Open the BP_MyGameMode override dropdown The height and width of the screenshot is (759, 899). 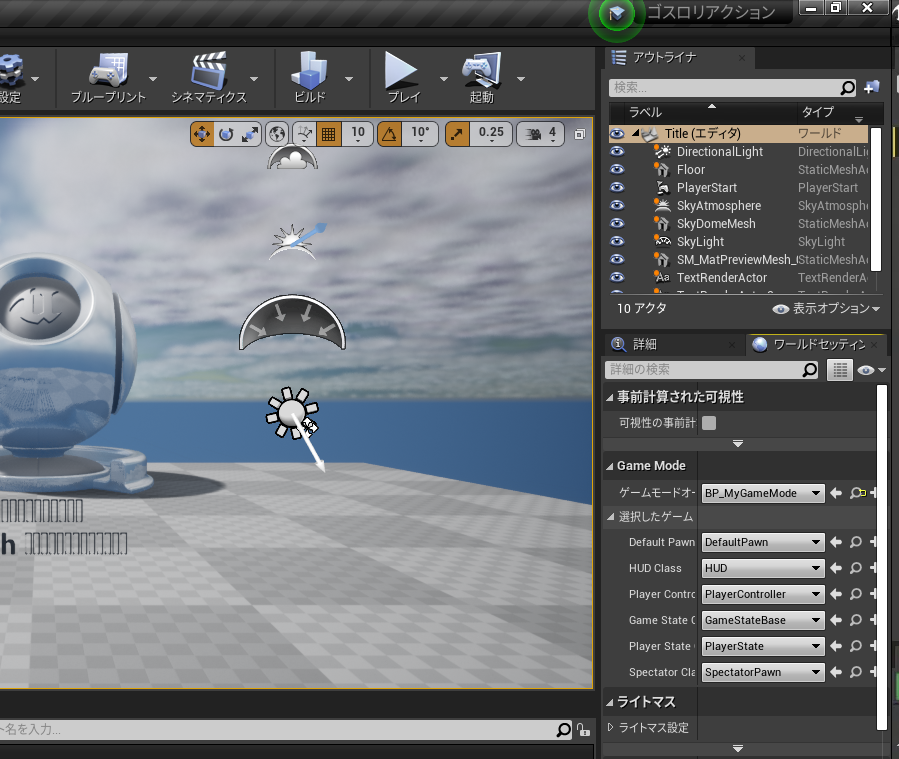pos(763,493)
